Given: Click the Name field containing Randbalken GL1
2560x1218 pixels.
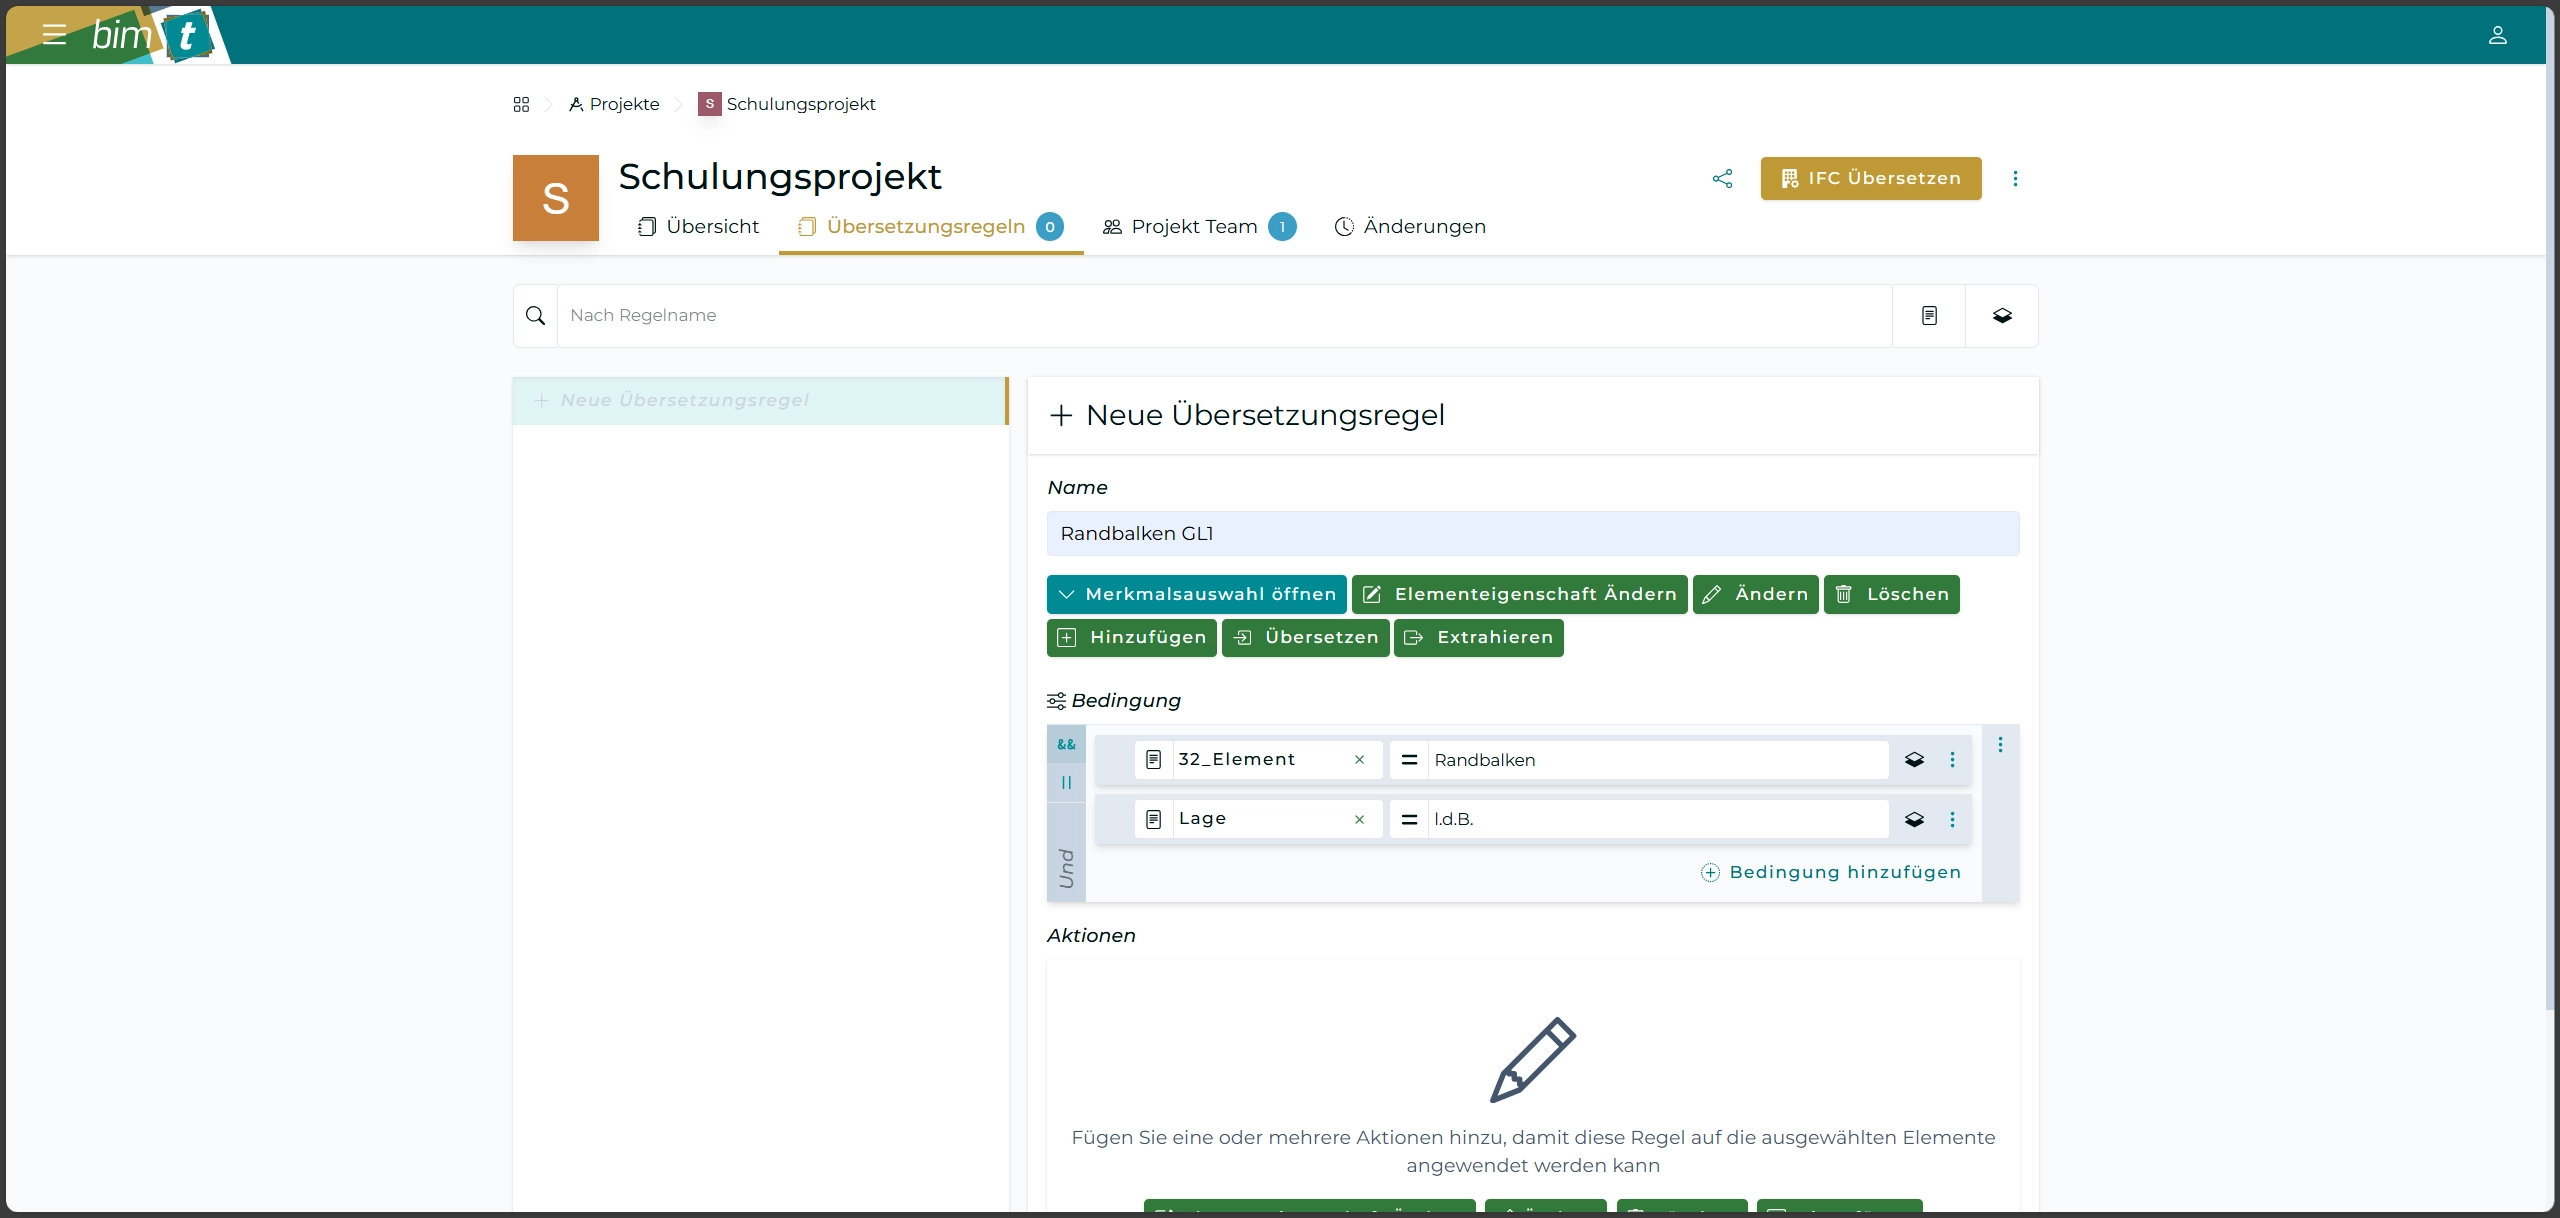Looking at the screenshot, I should 1532,534.
